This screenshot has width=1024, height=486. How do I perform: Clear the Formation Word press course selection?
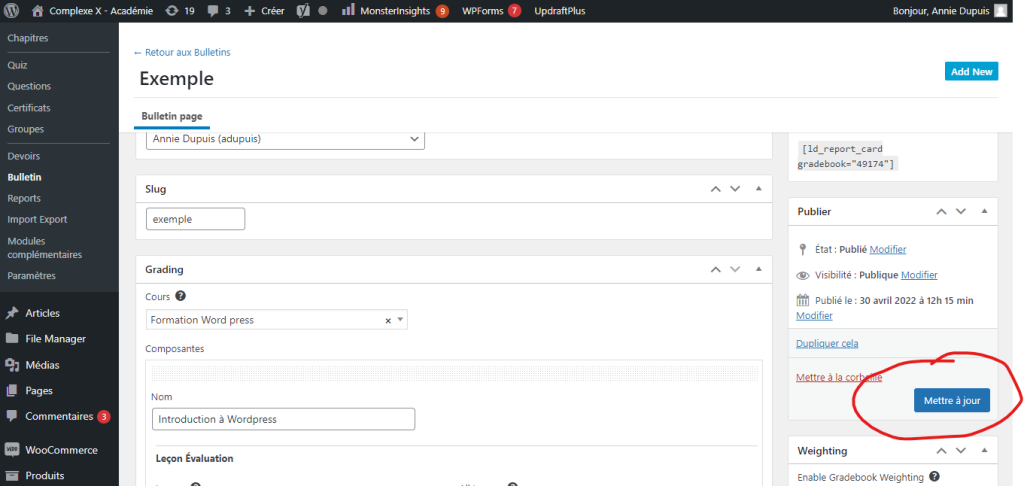click(x=388, y=320)
